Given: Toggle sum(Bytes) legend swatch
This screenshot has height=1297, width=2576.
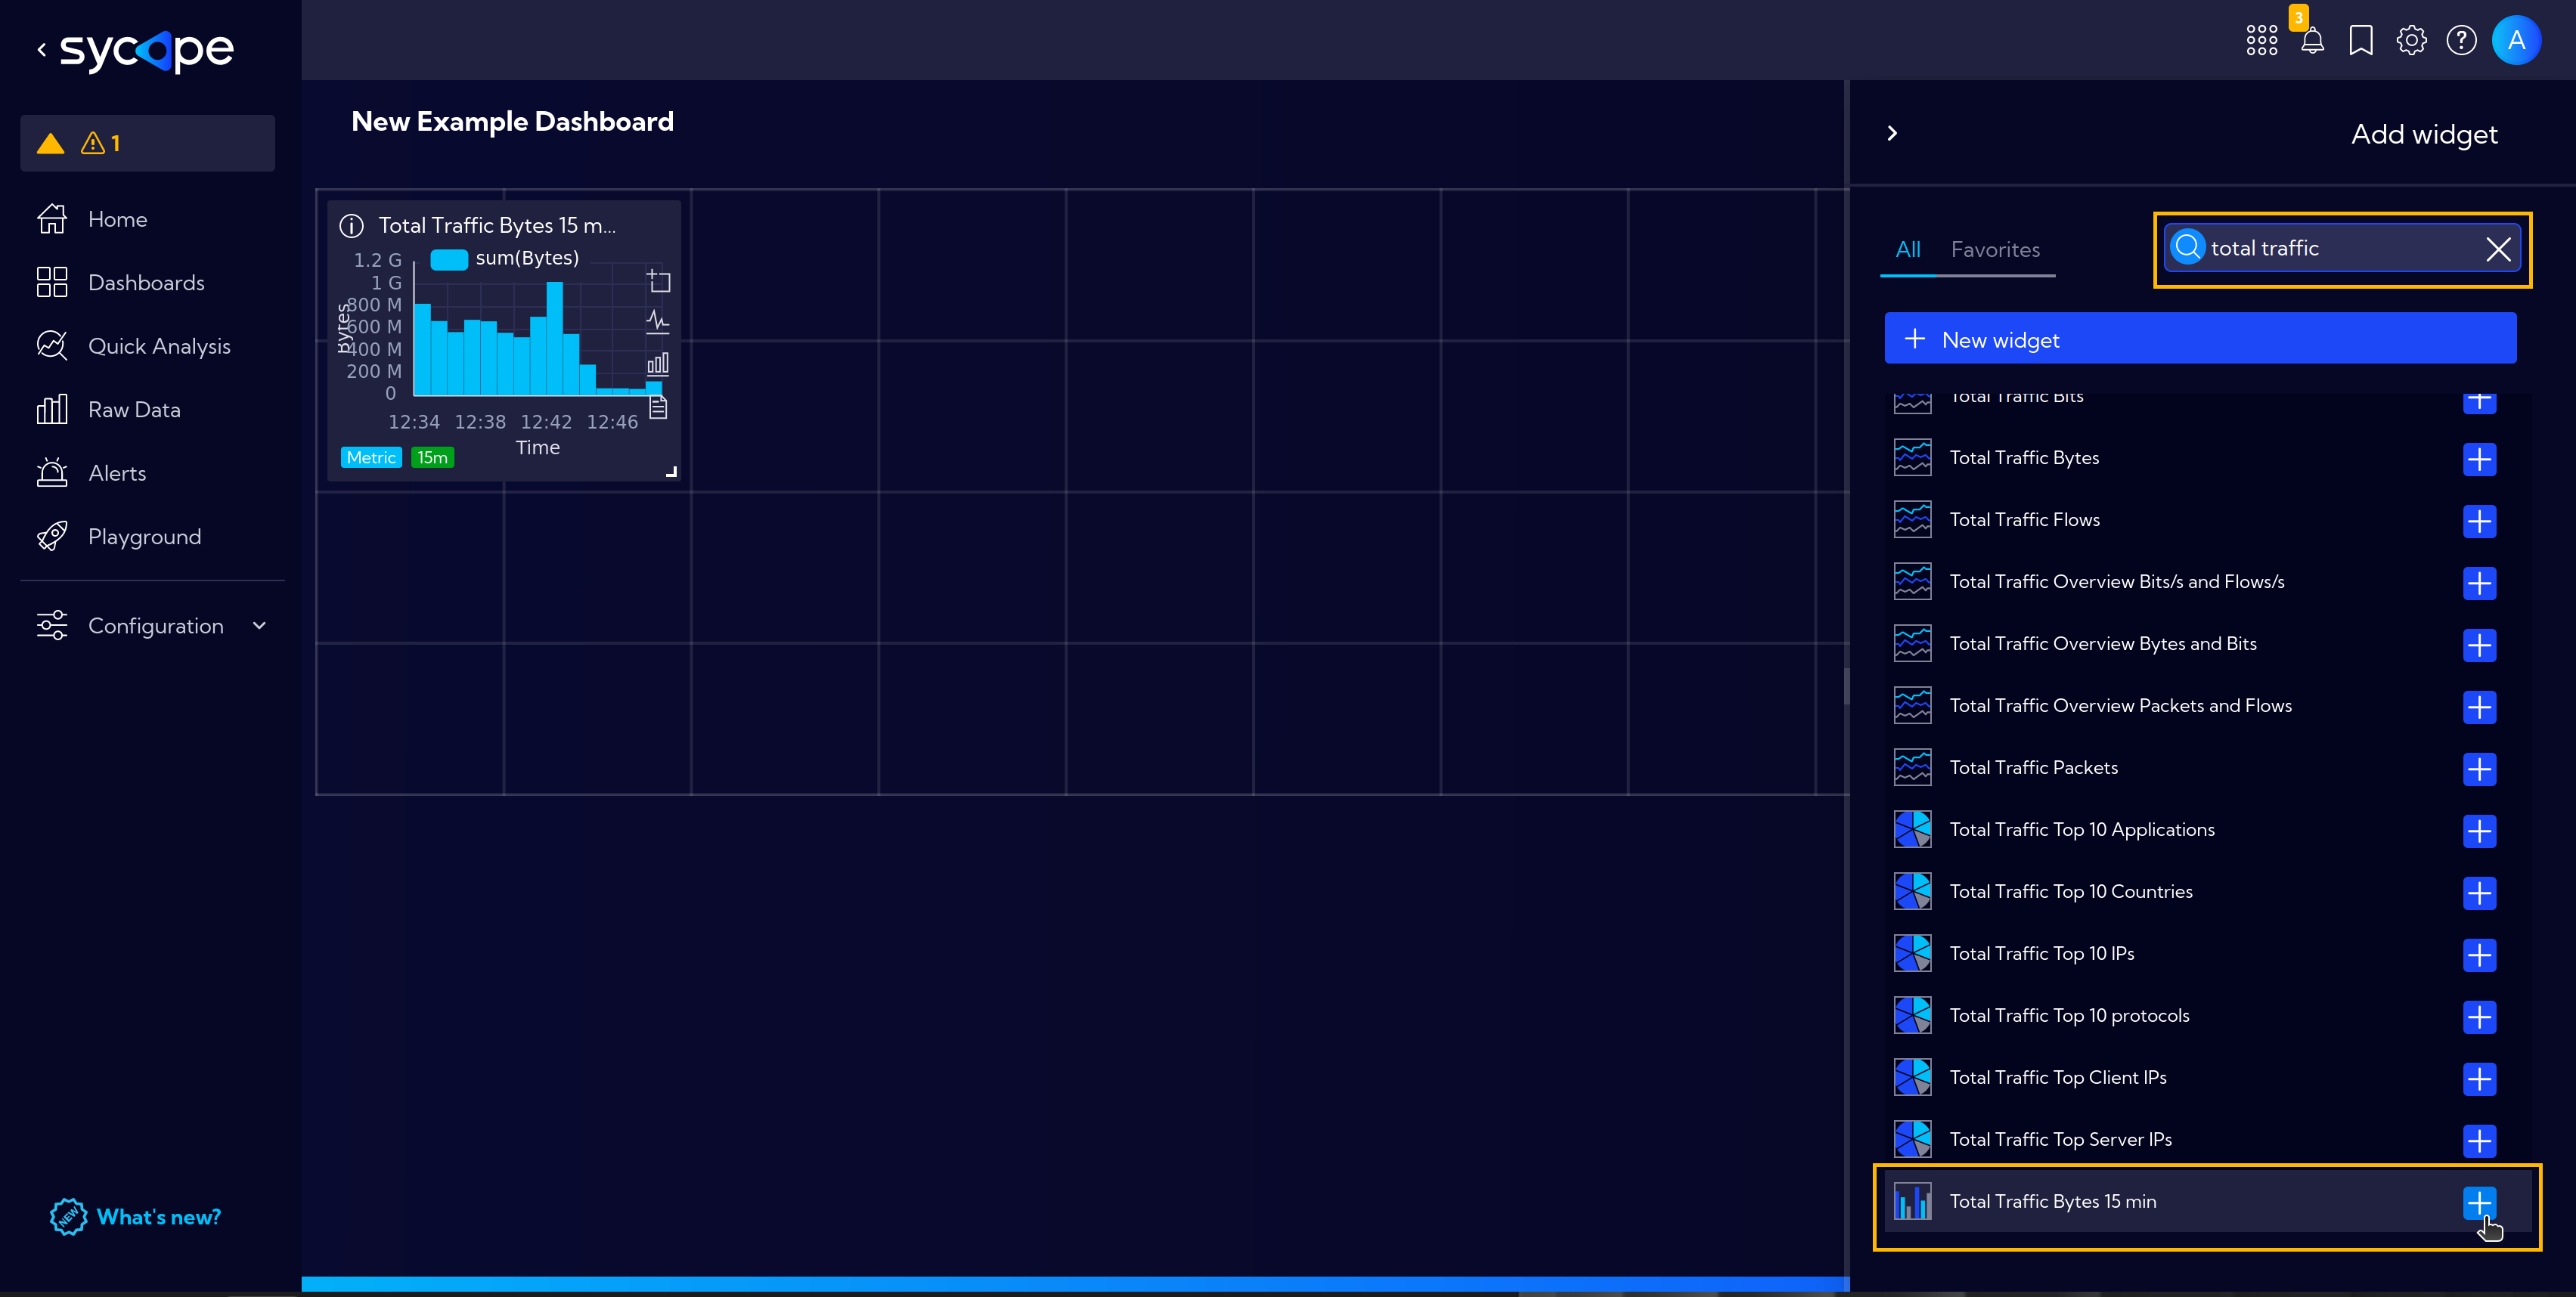Looking at the screenshot, I should pyautogui.click(x=449, y=259).
